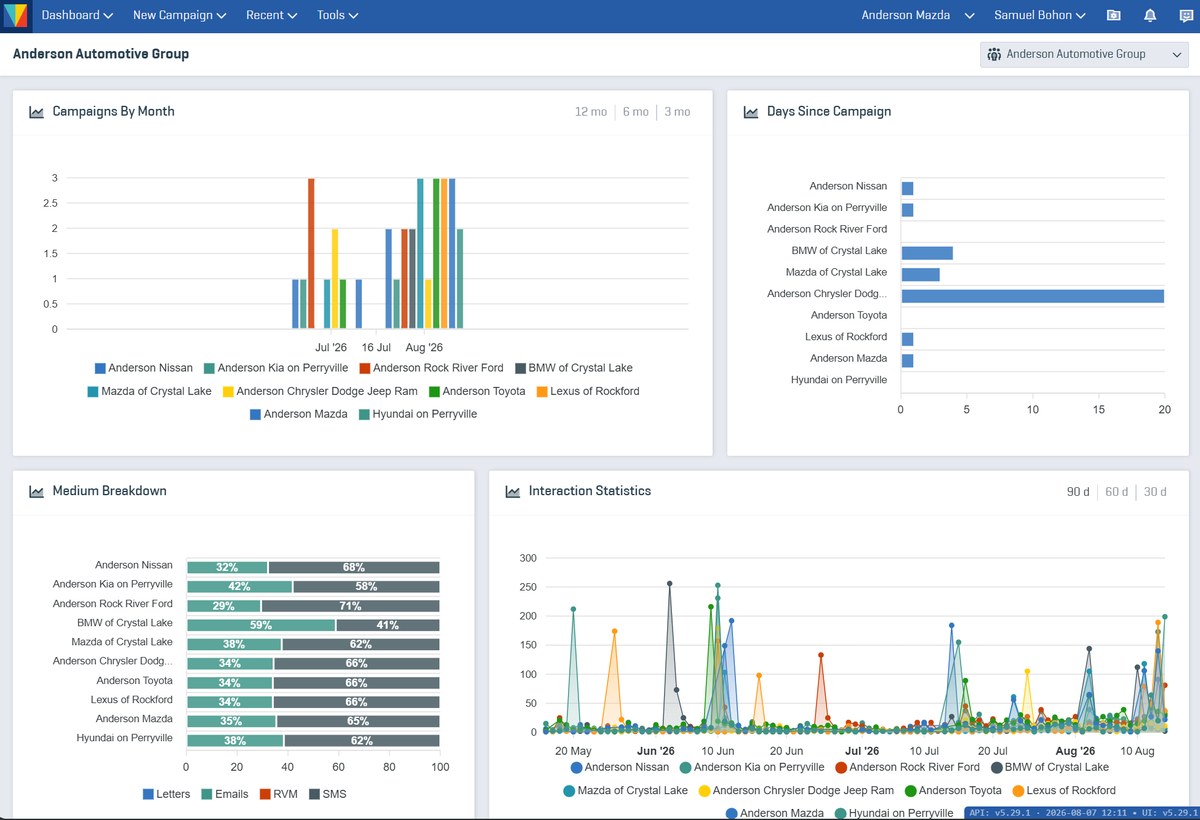
Task: Click the Medium Breakdown panel title
Action: (x=109, y=491)
